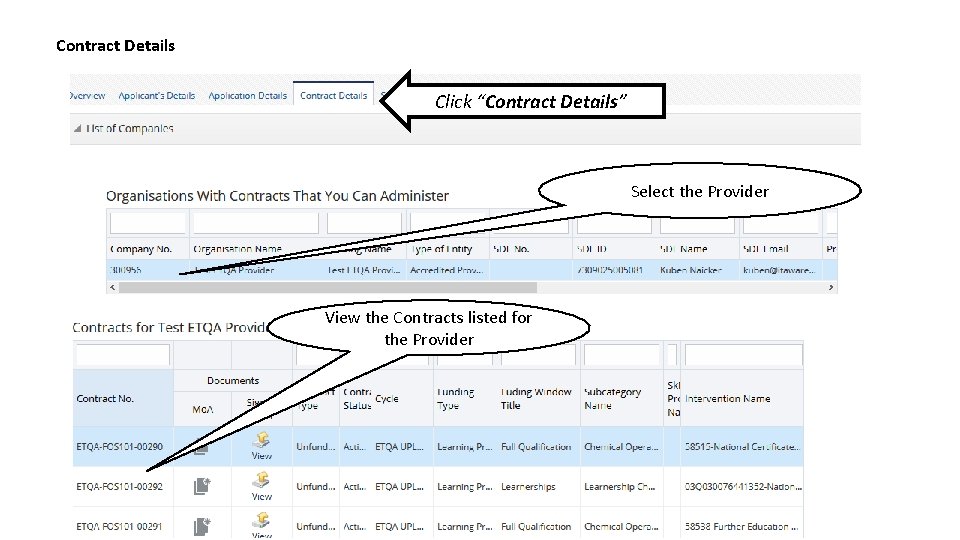Focus the Subcategory Name filter field
This screenshot has height=540, width=960.
(621, 355)
